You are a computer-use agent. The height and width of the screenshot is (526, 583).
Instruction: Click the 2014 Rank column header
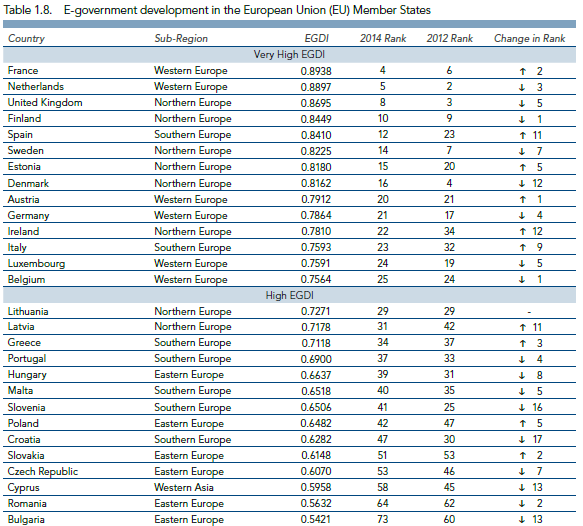[383, 38]
